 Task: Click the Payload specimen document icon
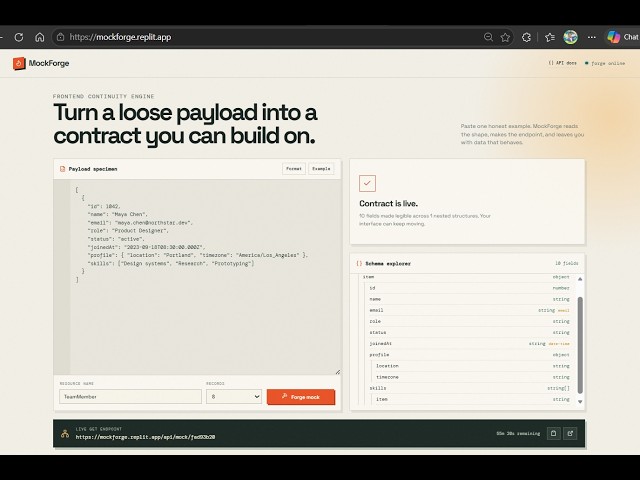pos(62,169)
